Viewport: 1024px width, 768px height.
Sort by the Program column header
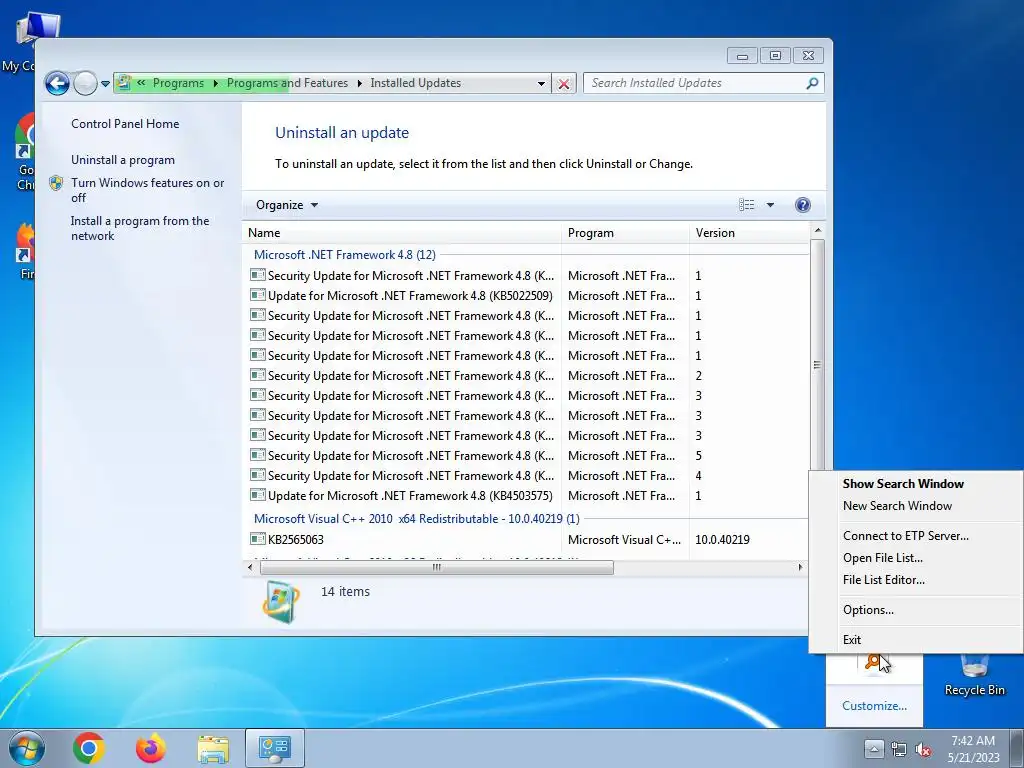pos(625,232)
